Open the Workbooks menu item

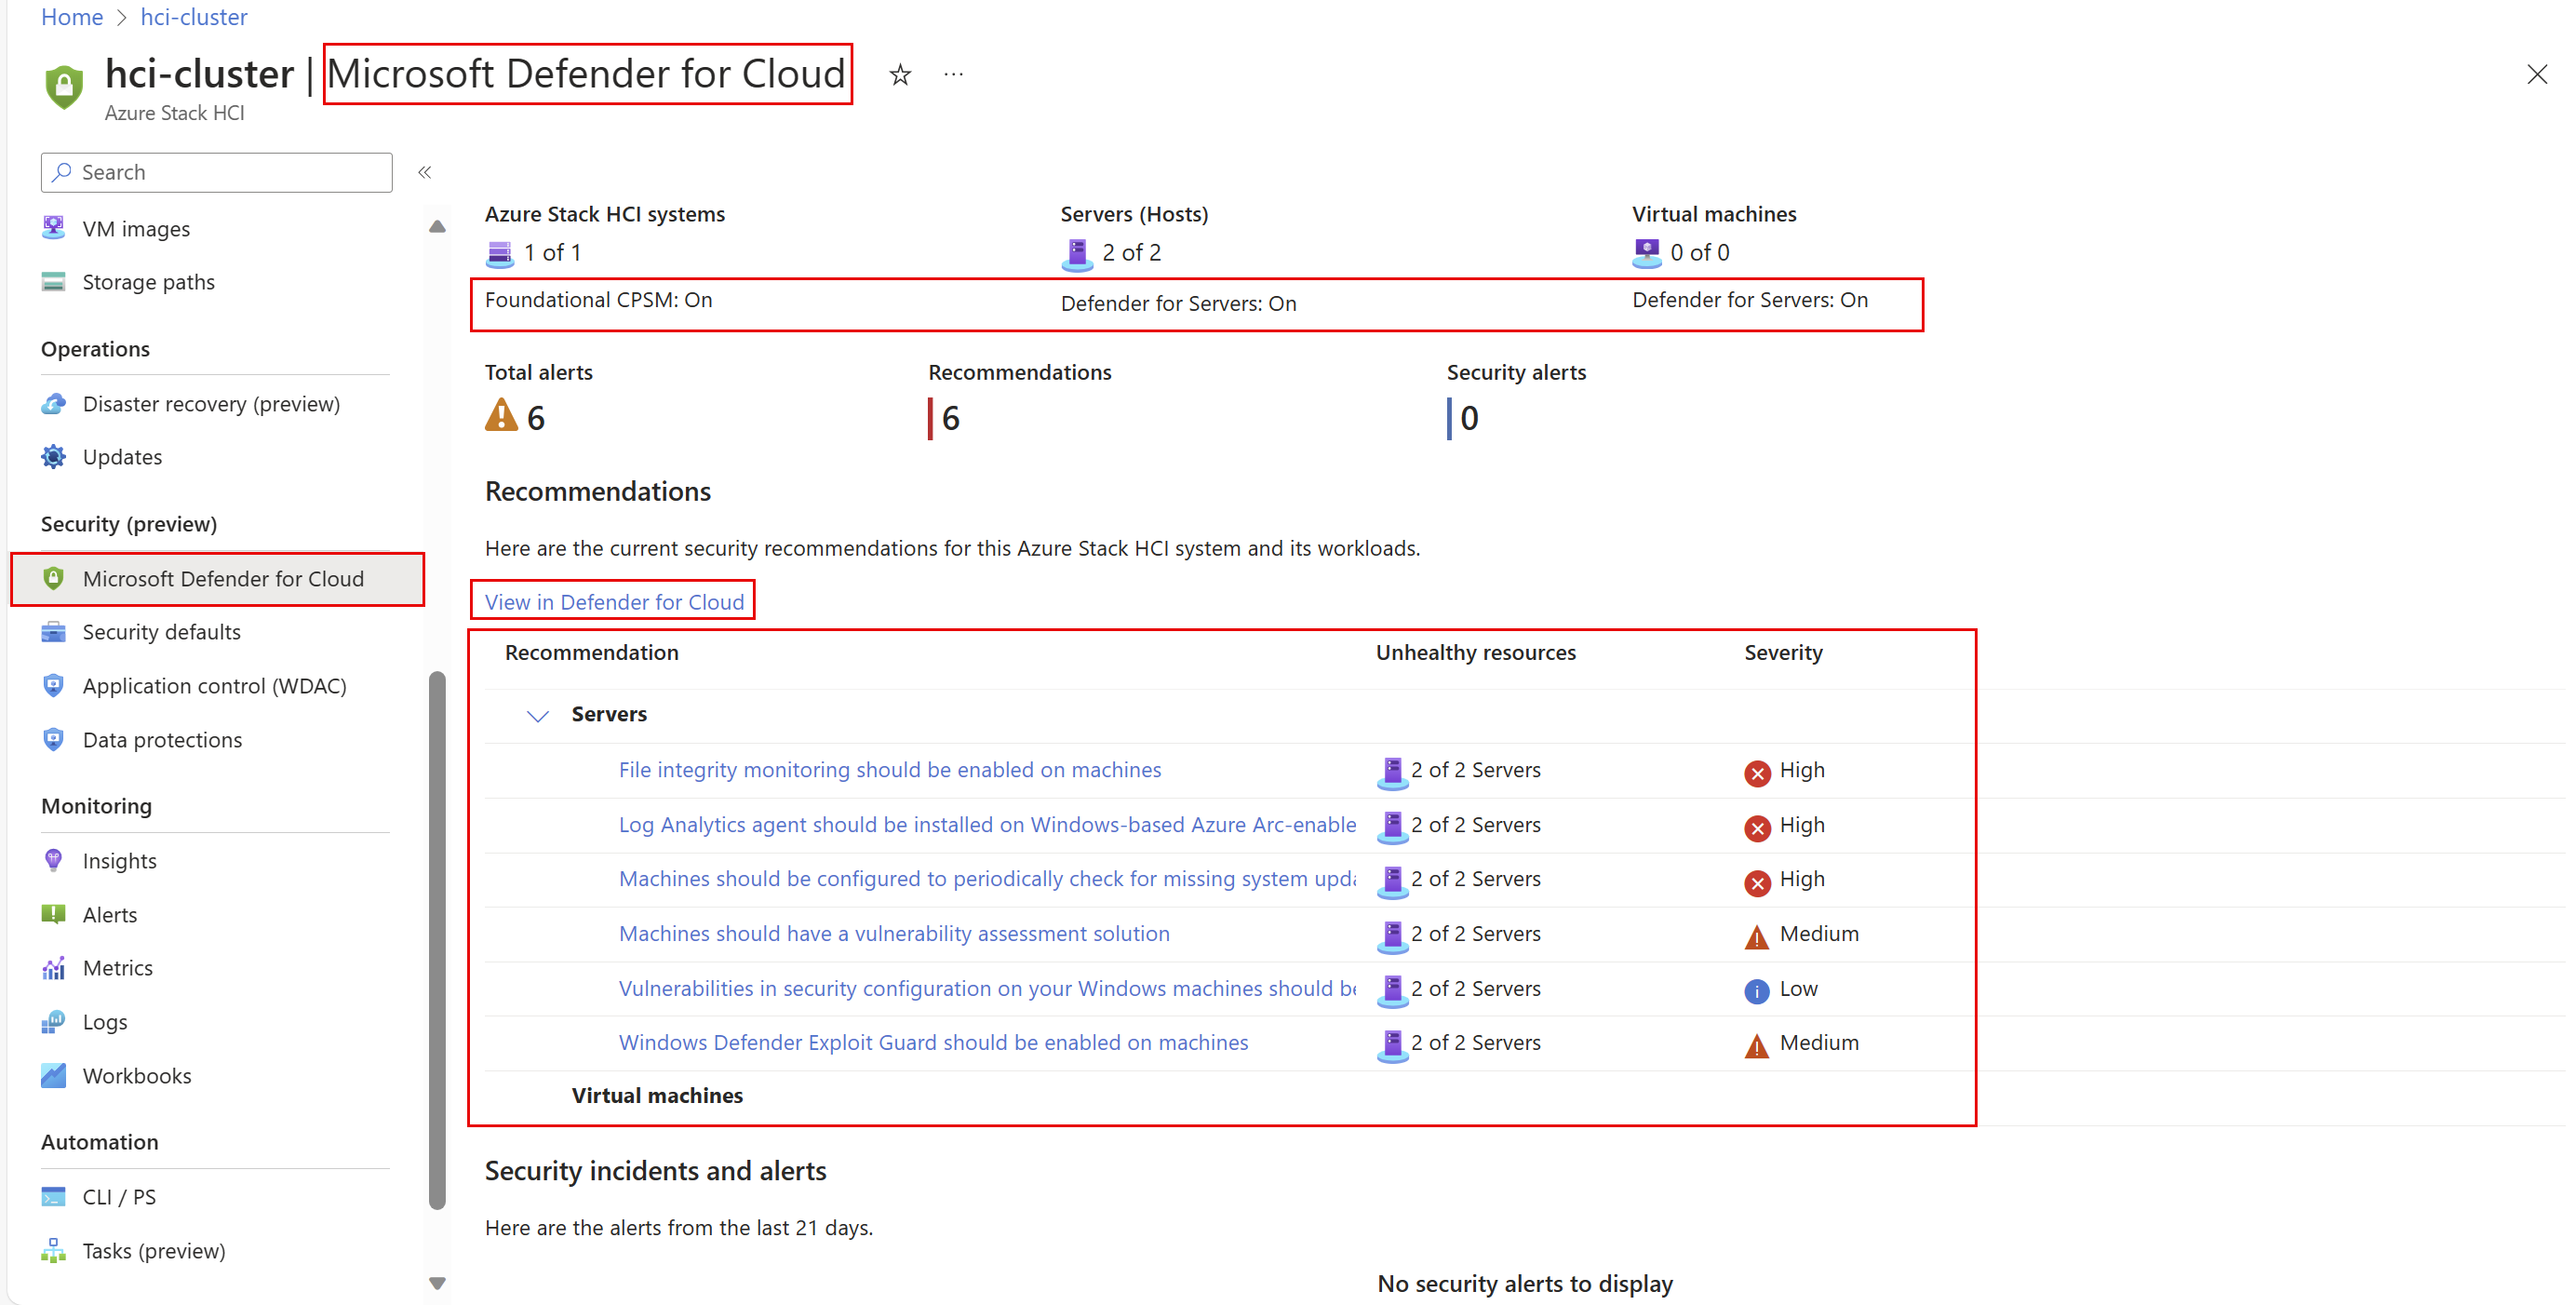tap(137, 1076)
